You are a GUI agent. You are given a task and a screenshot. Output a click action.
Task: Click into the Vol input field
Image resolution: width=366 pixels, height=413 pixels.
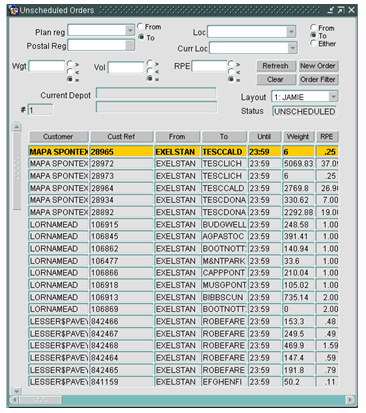pos(126,68)
